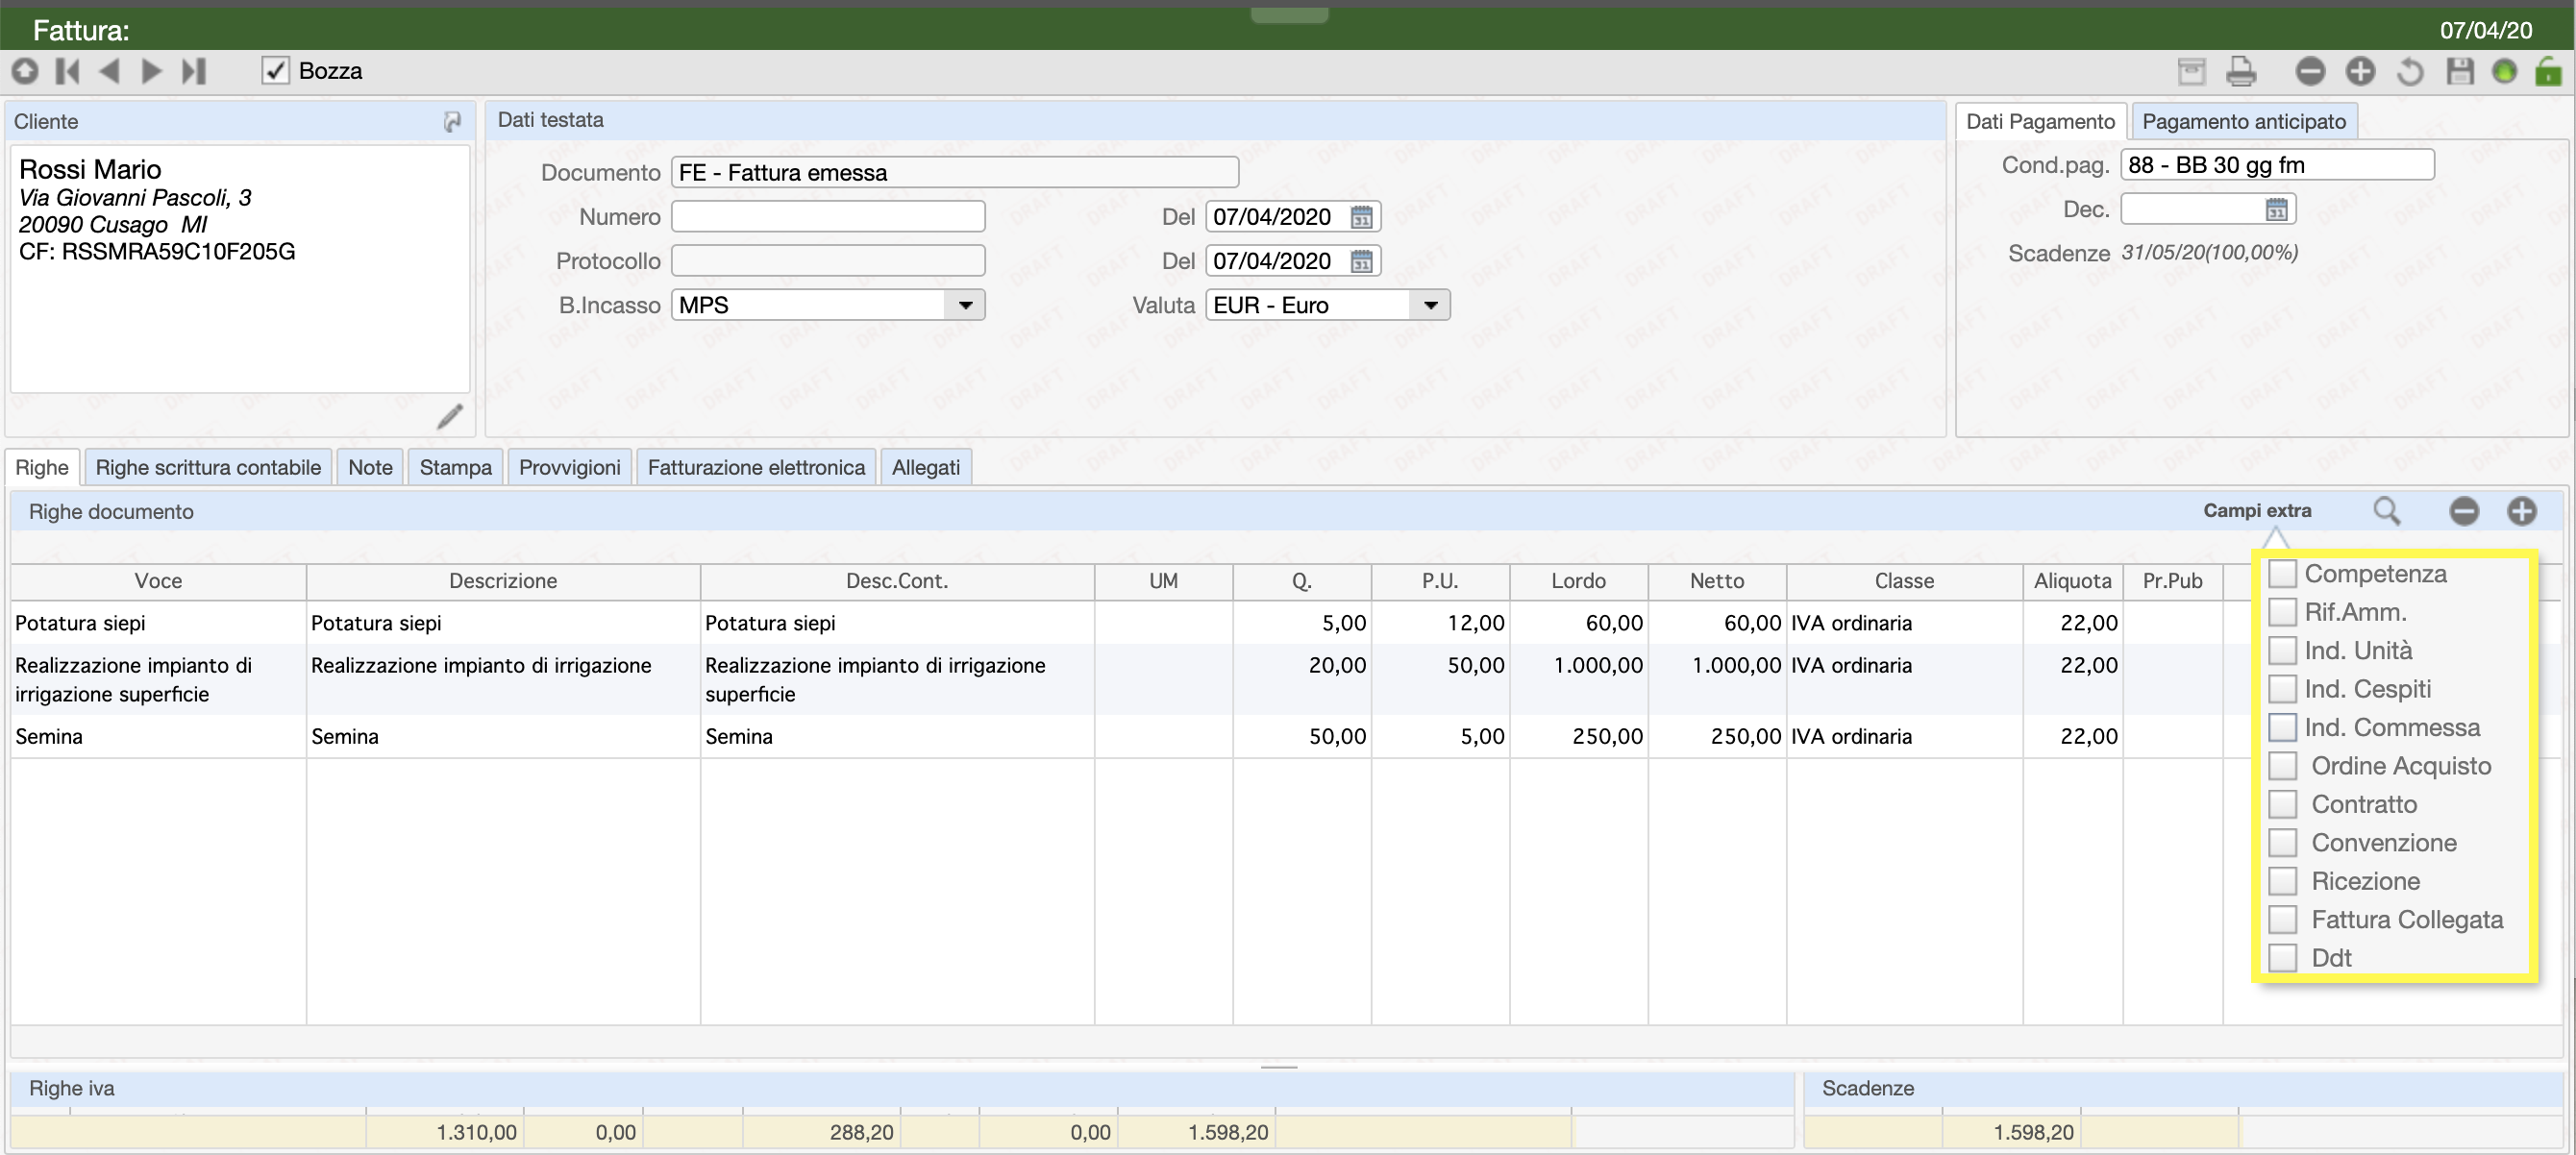Tick the Ddt checkbox
This screenshot has height=1155, width=2576.
[2282, 958]
